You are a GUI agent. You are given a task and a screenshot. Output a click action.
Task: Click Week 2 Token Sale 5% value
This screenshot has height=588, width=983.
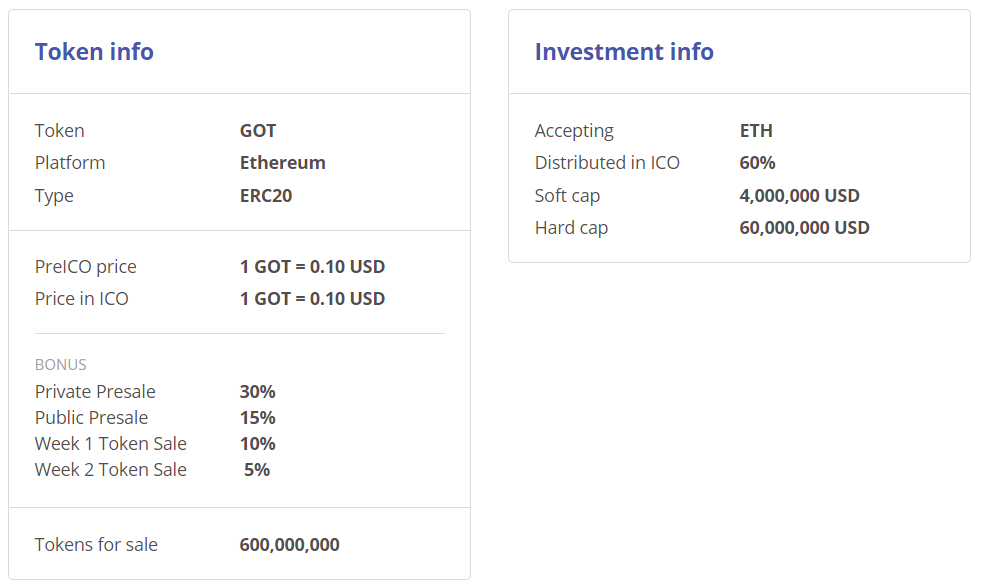(x=257, y=470)
